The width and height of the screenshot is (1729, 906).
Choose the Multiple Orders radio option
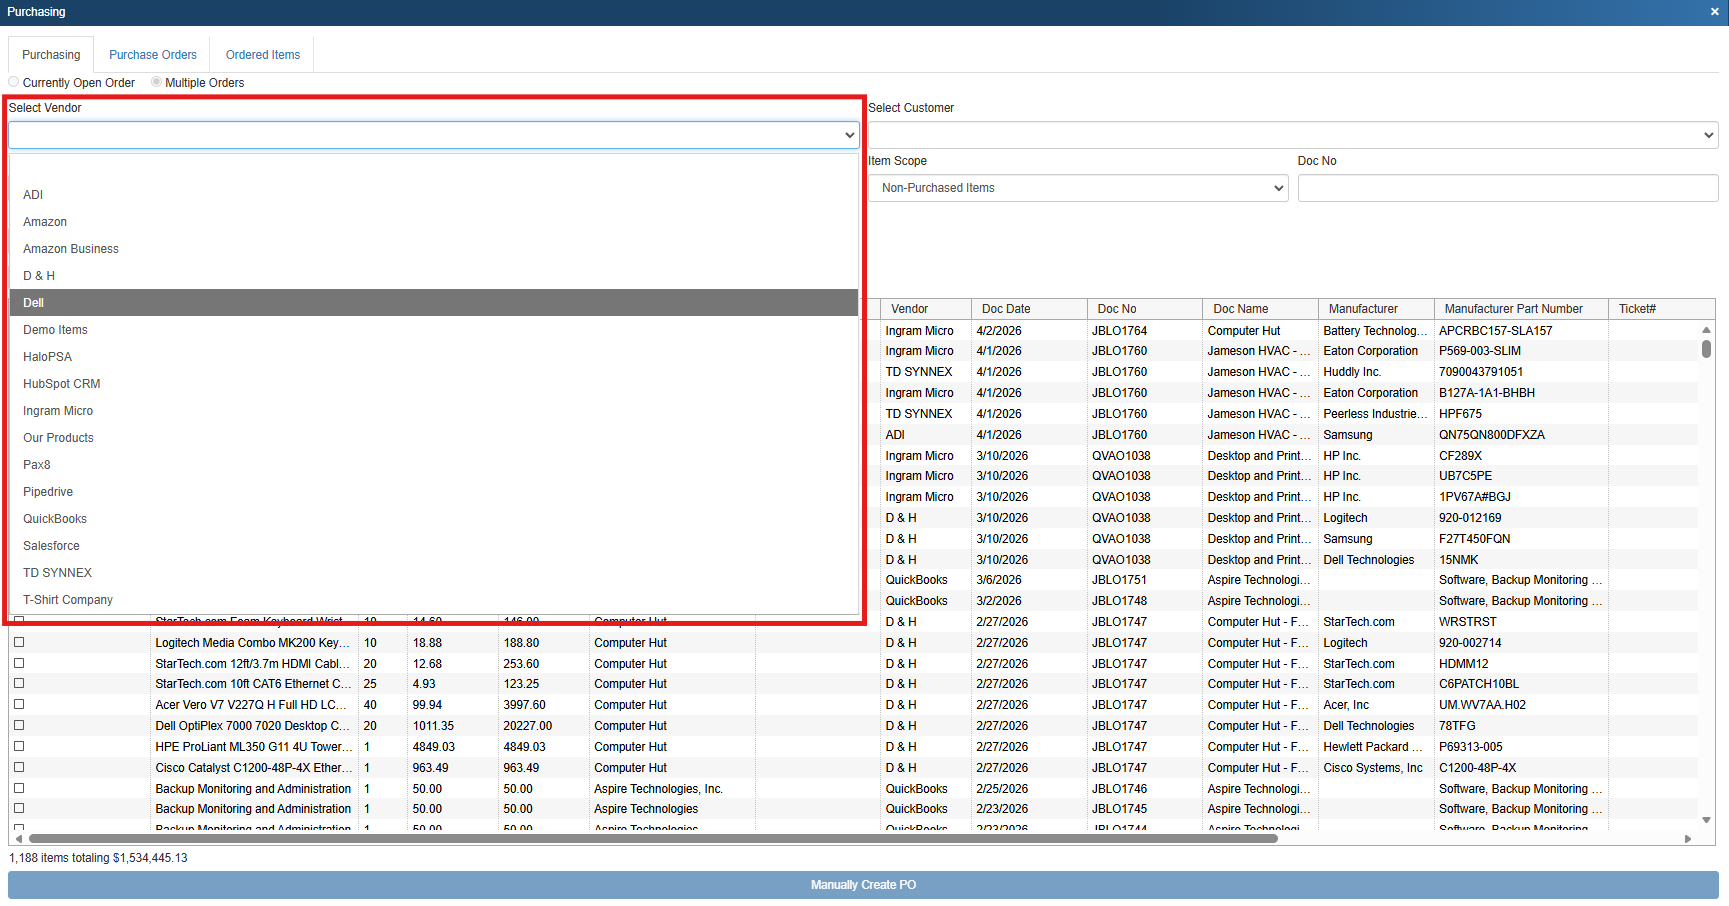click(x=157, y=82)
